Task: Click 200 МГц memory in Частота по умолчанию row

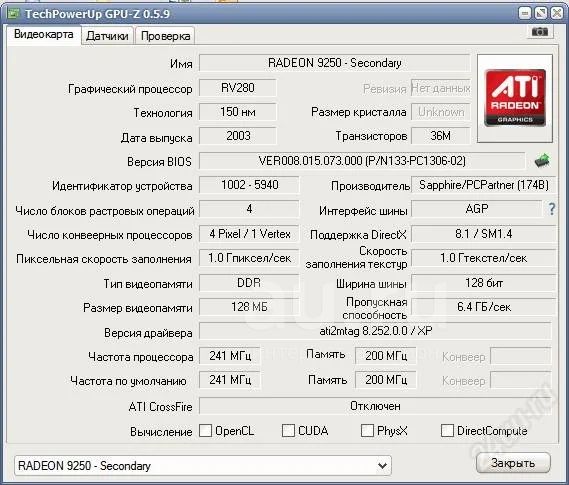Action: (x=386, y=380)
